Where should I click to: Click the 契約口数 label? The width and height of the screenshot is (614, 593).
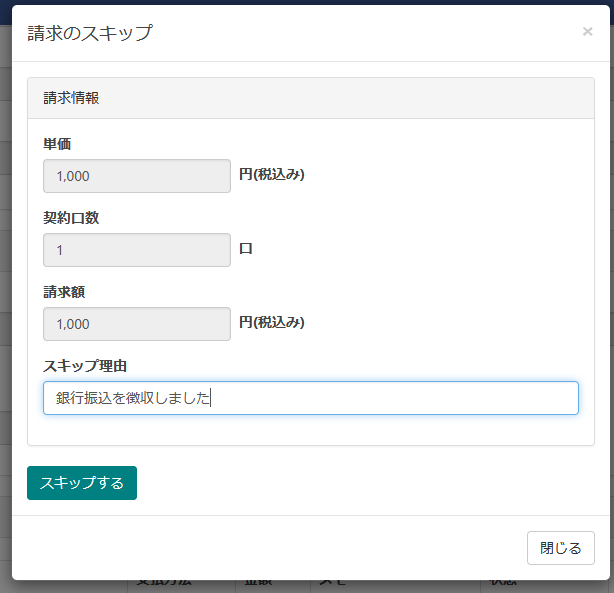pyautogui.click(x=71, y=218)
